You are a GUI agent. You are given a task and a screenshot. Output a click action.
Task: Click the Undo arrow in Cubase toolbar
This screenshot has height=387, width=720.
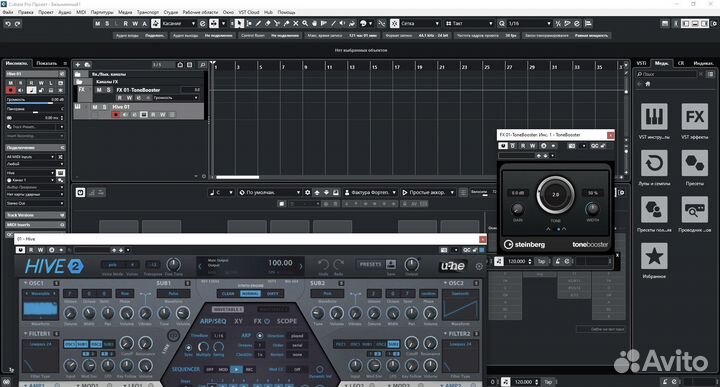click(8, 23)
